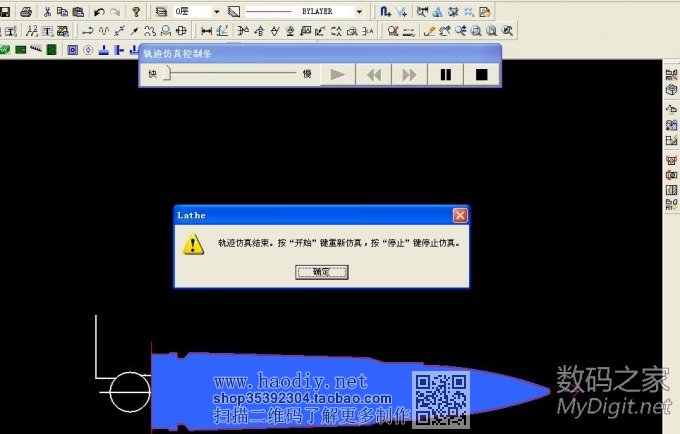Click the save floppy disk icon
680x434 pixels.
tap(6, 12)
